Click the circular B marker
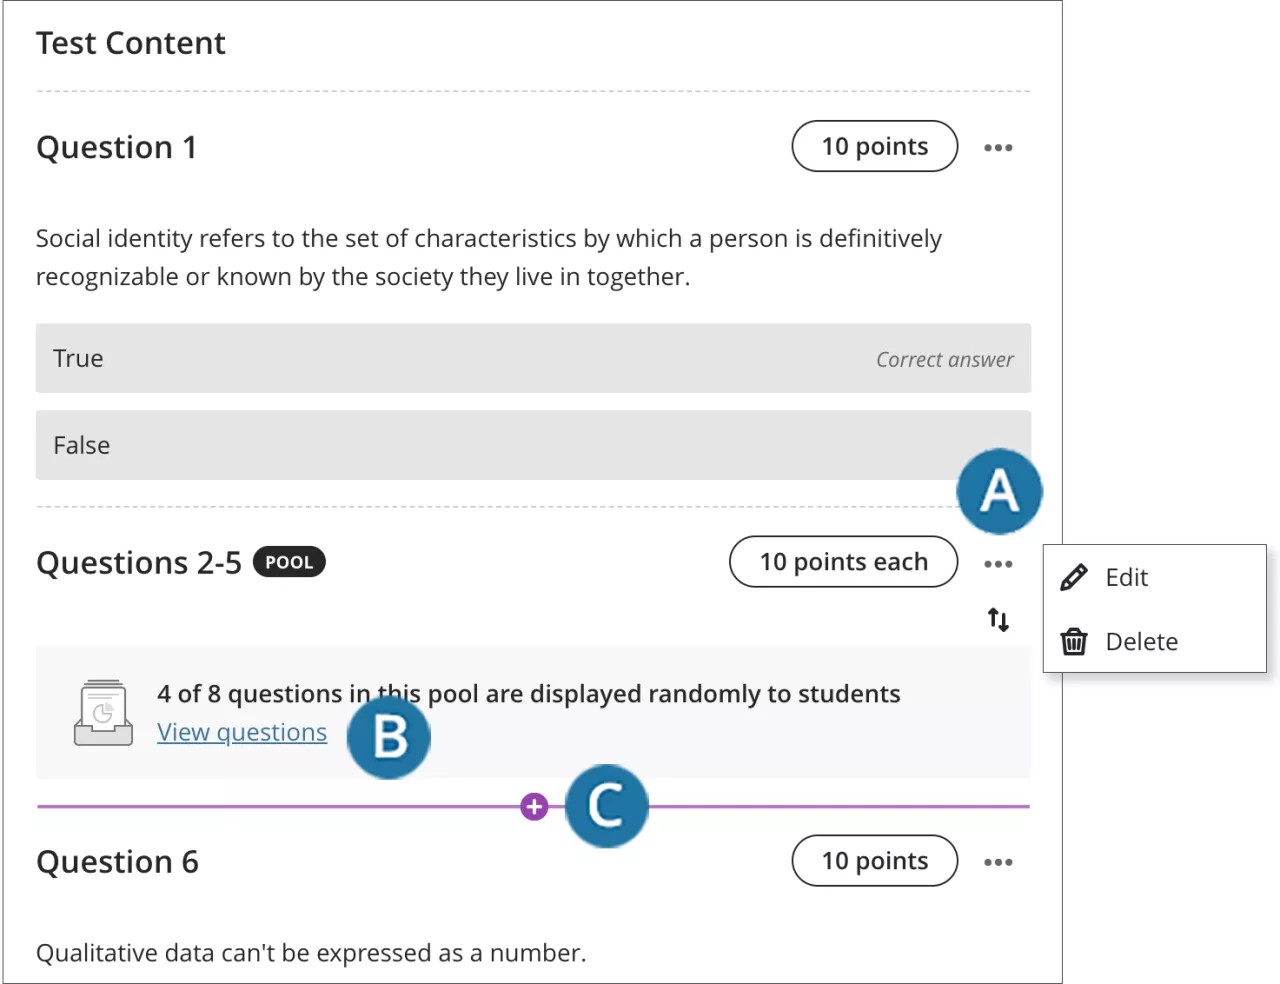This screenshot has width=1280, height=984. click(x=389, y=737)
